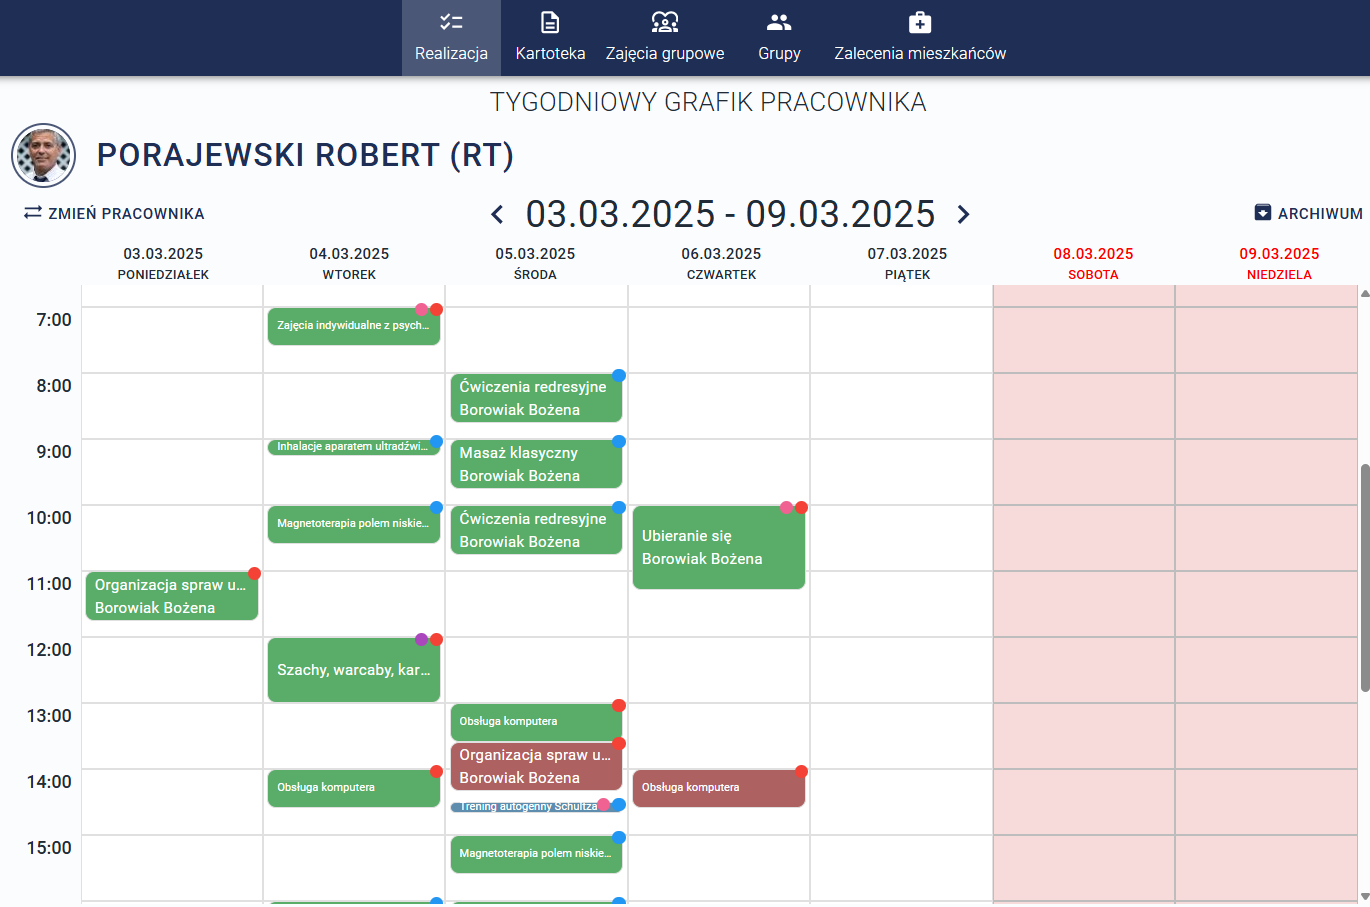Click Robert Porajewski's profile photo

point(44,156)
